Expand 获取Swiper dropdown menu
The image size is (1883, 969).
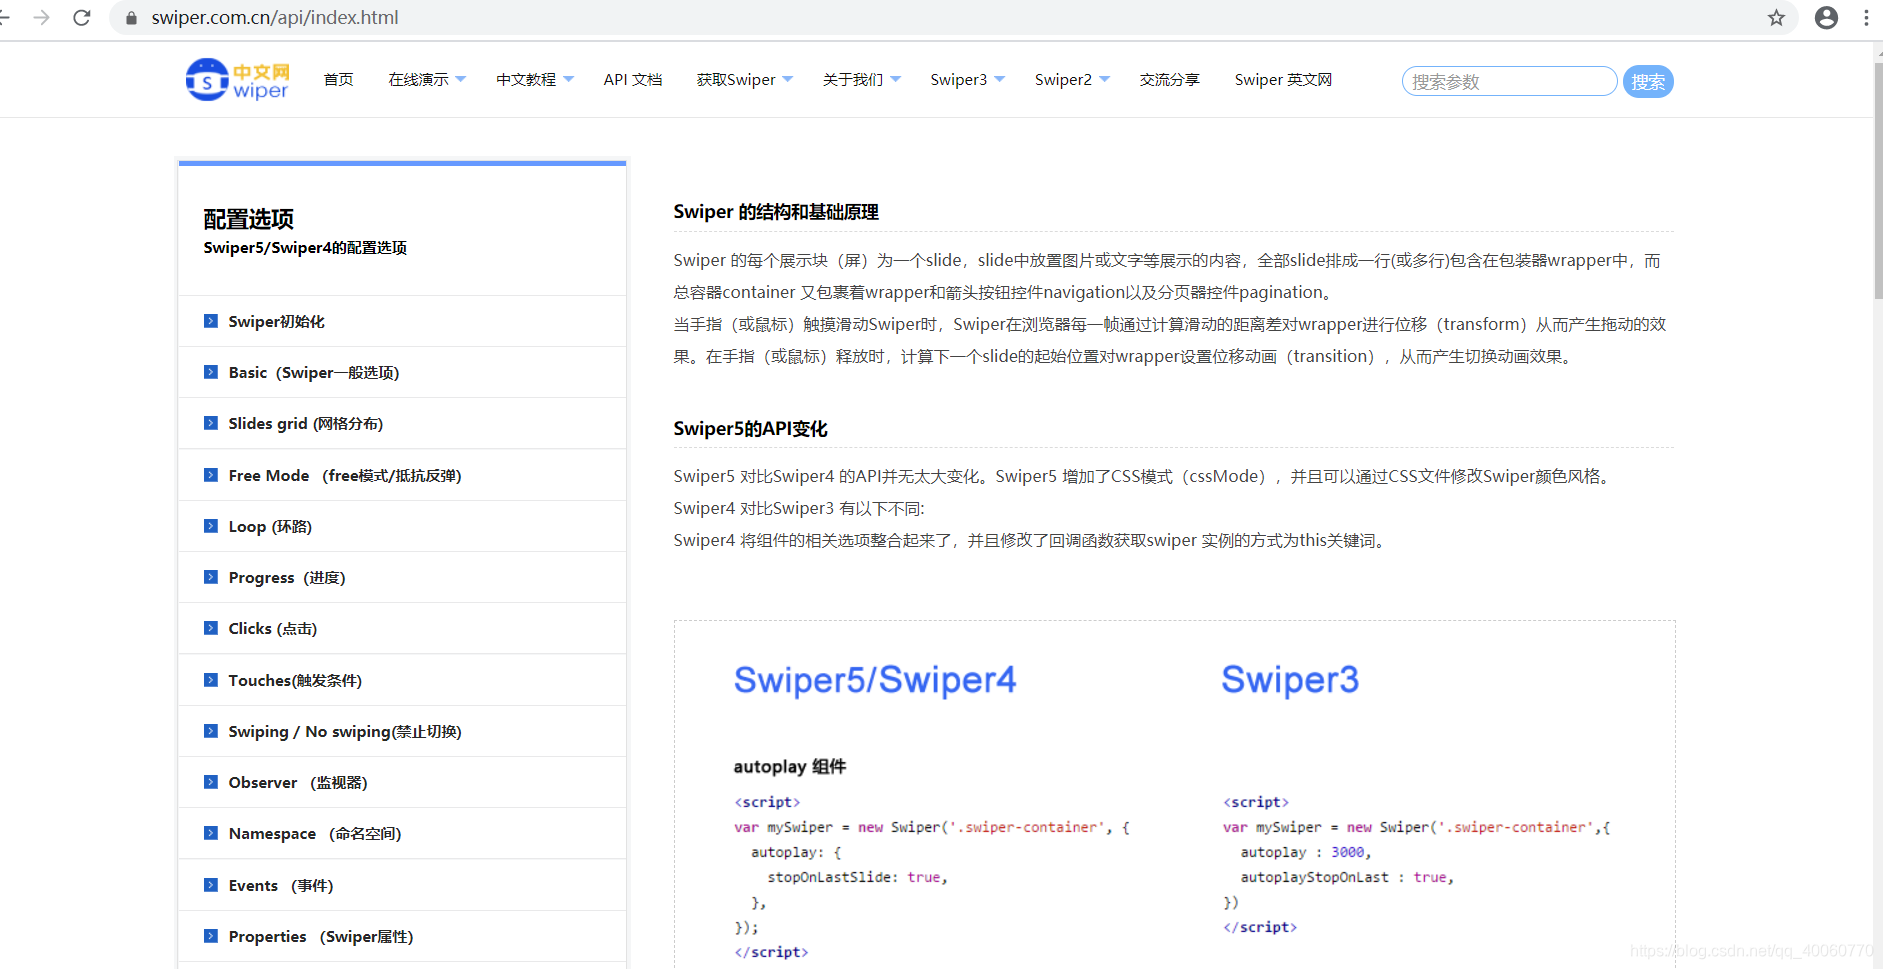(x=745, y=80)
